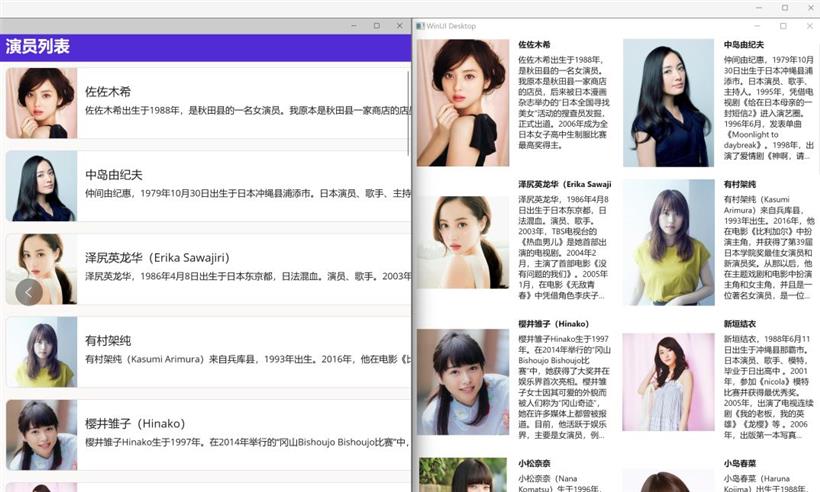820x492 pixels.
Task: Select 泽尻英龙华 (Erika Sawajiri) name in left list
Action: click(x=157, y=258)
